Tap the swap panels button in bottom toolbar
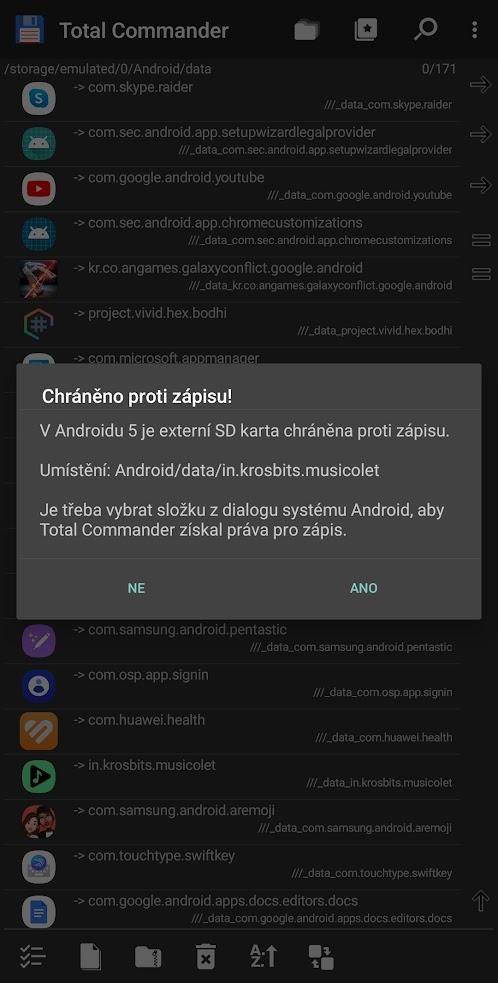Image resolution: width=498 pixels, height=983 pixels. [321, 957]
